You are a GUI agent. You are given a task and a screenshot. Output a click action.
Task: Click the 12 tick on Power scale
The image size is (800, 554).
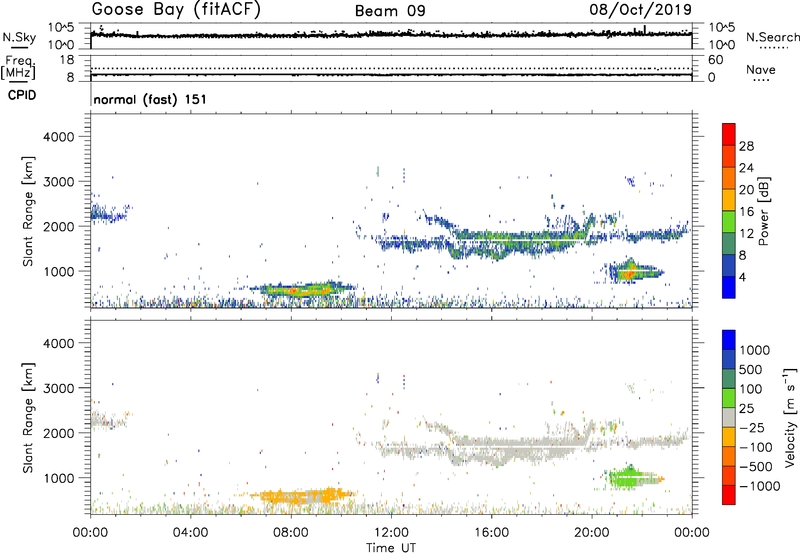click(746, 234)
